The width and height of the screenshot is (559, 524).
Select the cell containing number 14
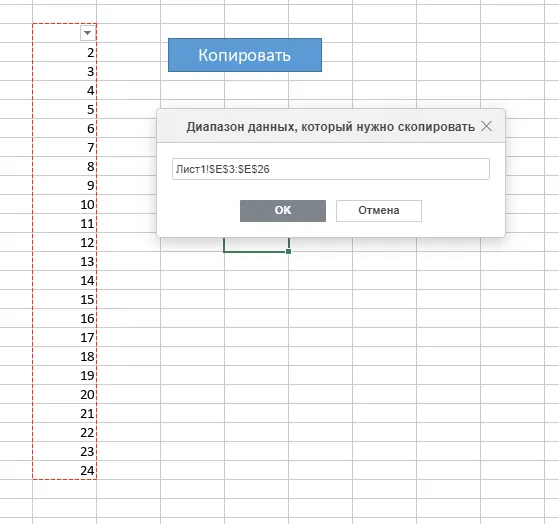(x=65, y=280)
